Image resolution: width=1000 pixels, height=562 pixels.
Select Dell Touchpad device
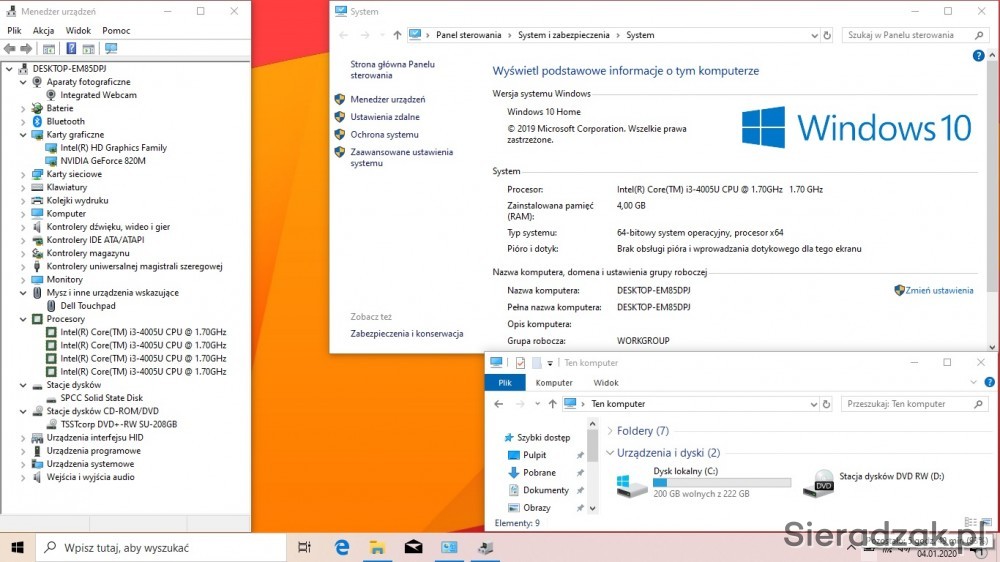[x=88, y=306]
